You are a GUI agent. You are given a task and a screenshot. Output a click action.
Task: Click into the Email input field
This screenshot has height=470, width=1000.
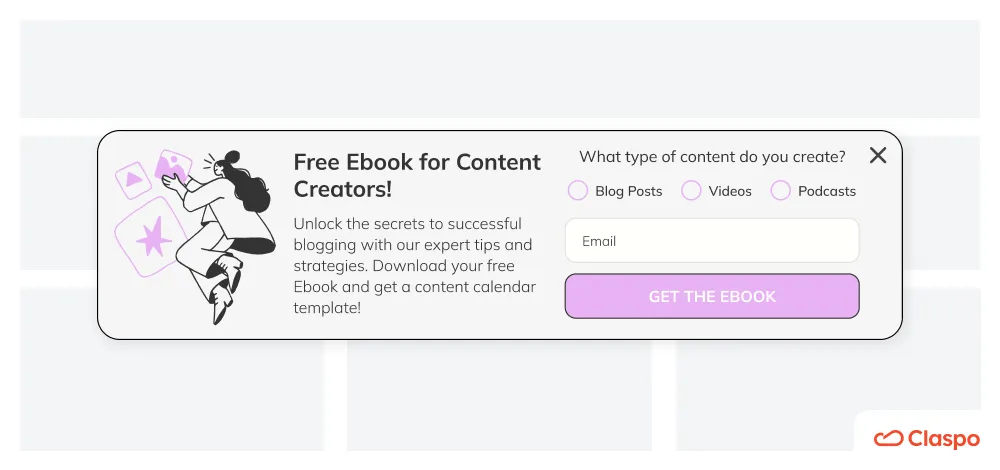(x=712, y=240)
